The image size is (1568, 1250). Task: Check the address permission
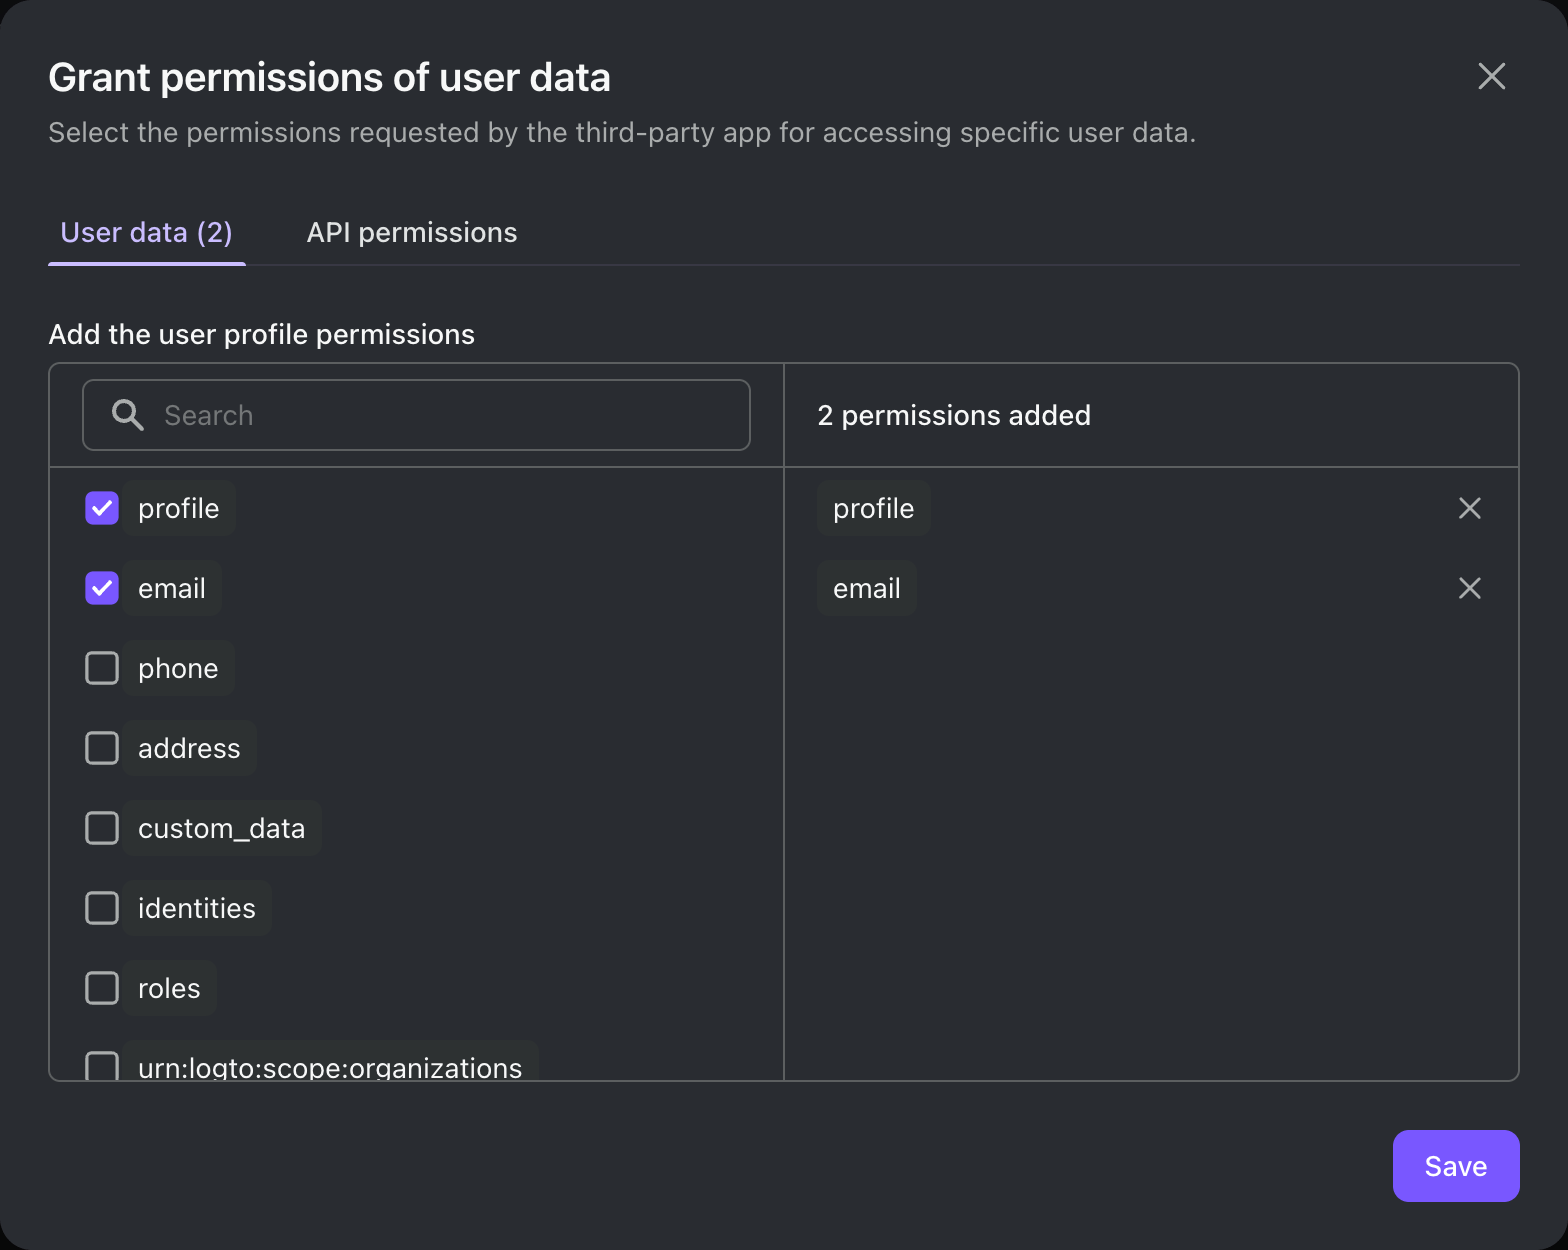coord(102,748)
